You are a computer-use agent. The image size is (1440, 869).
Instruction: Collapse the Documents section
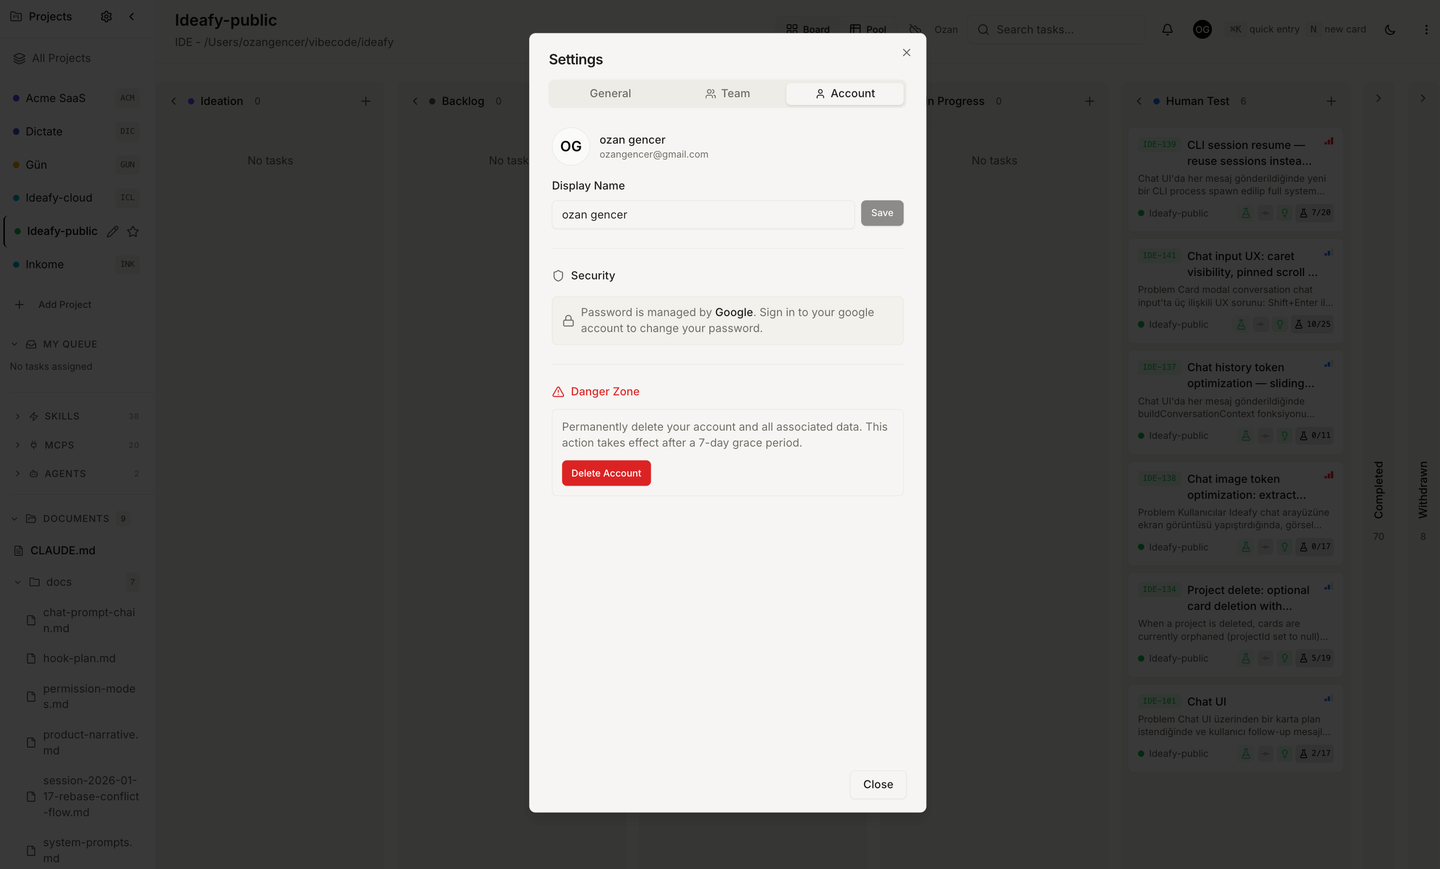(14, 519)
